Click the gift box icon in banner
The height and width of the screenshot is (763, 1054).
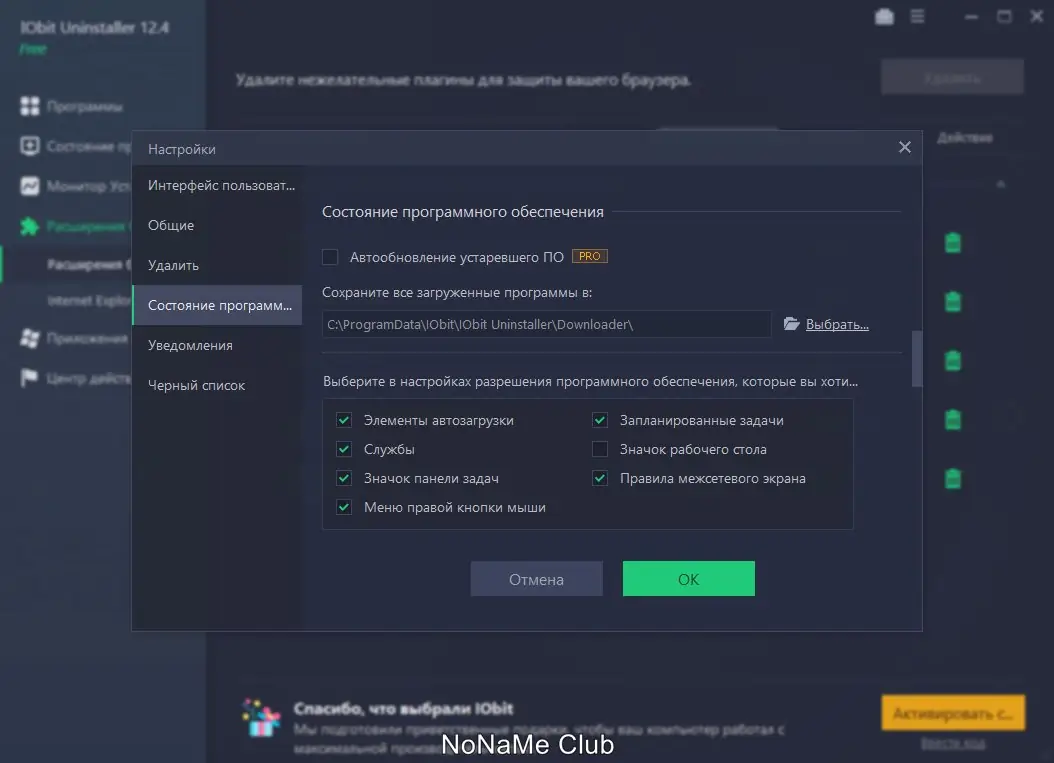[x=261, y=718]
